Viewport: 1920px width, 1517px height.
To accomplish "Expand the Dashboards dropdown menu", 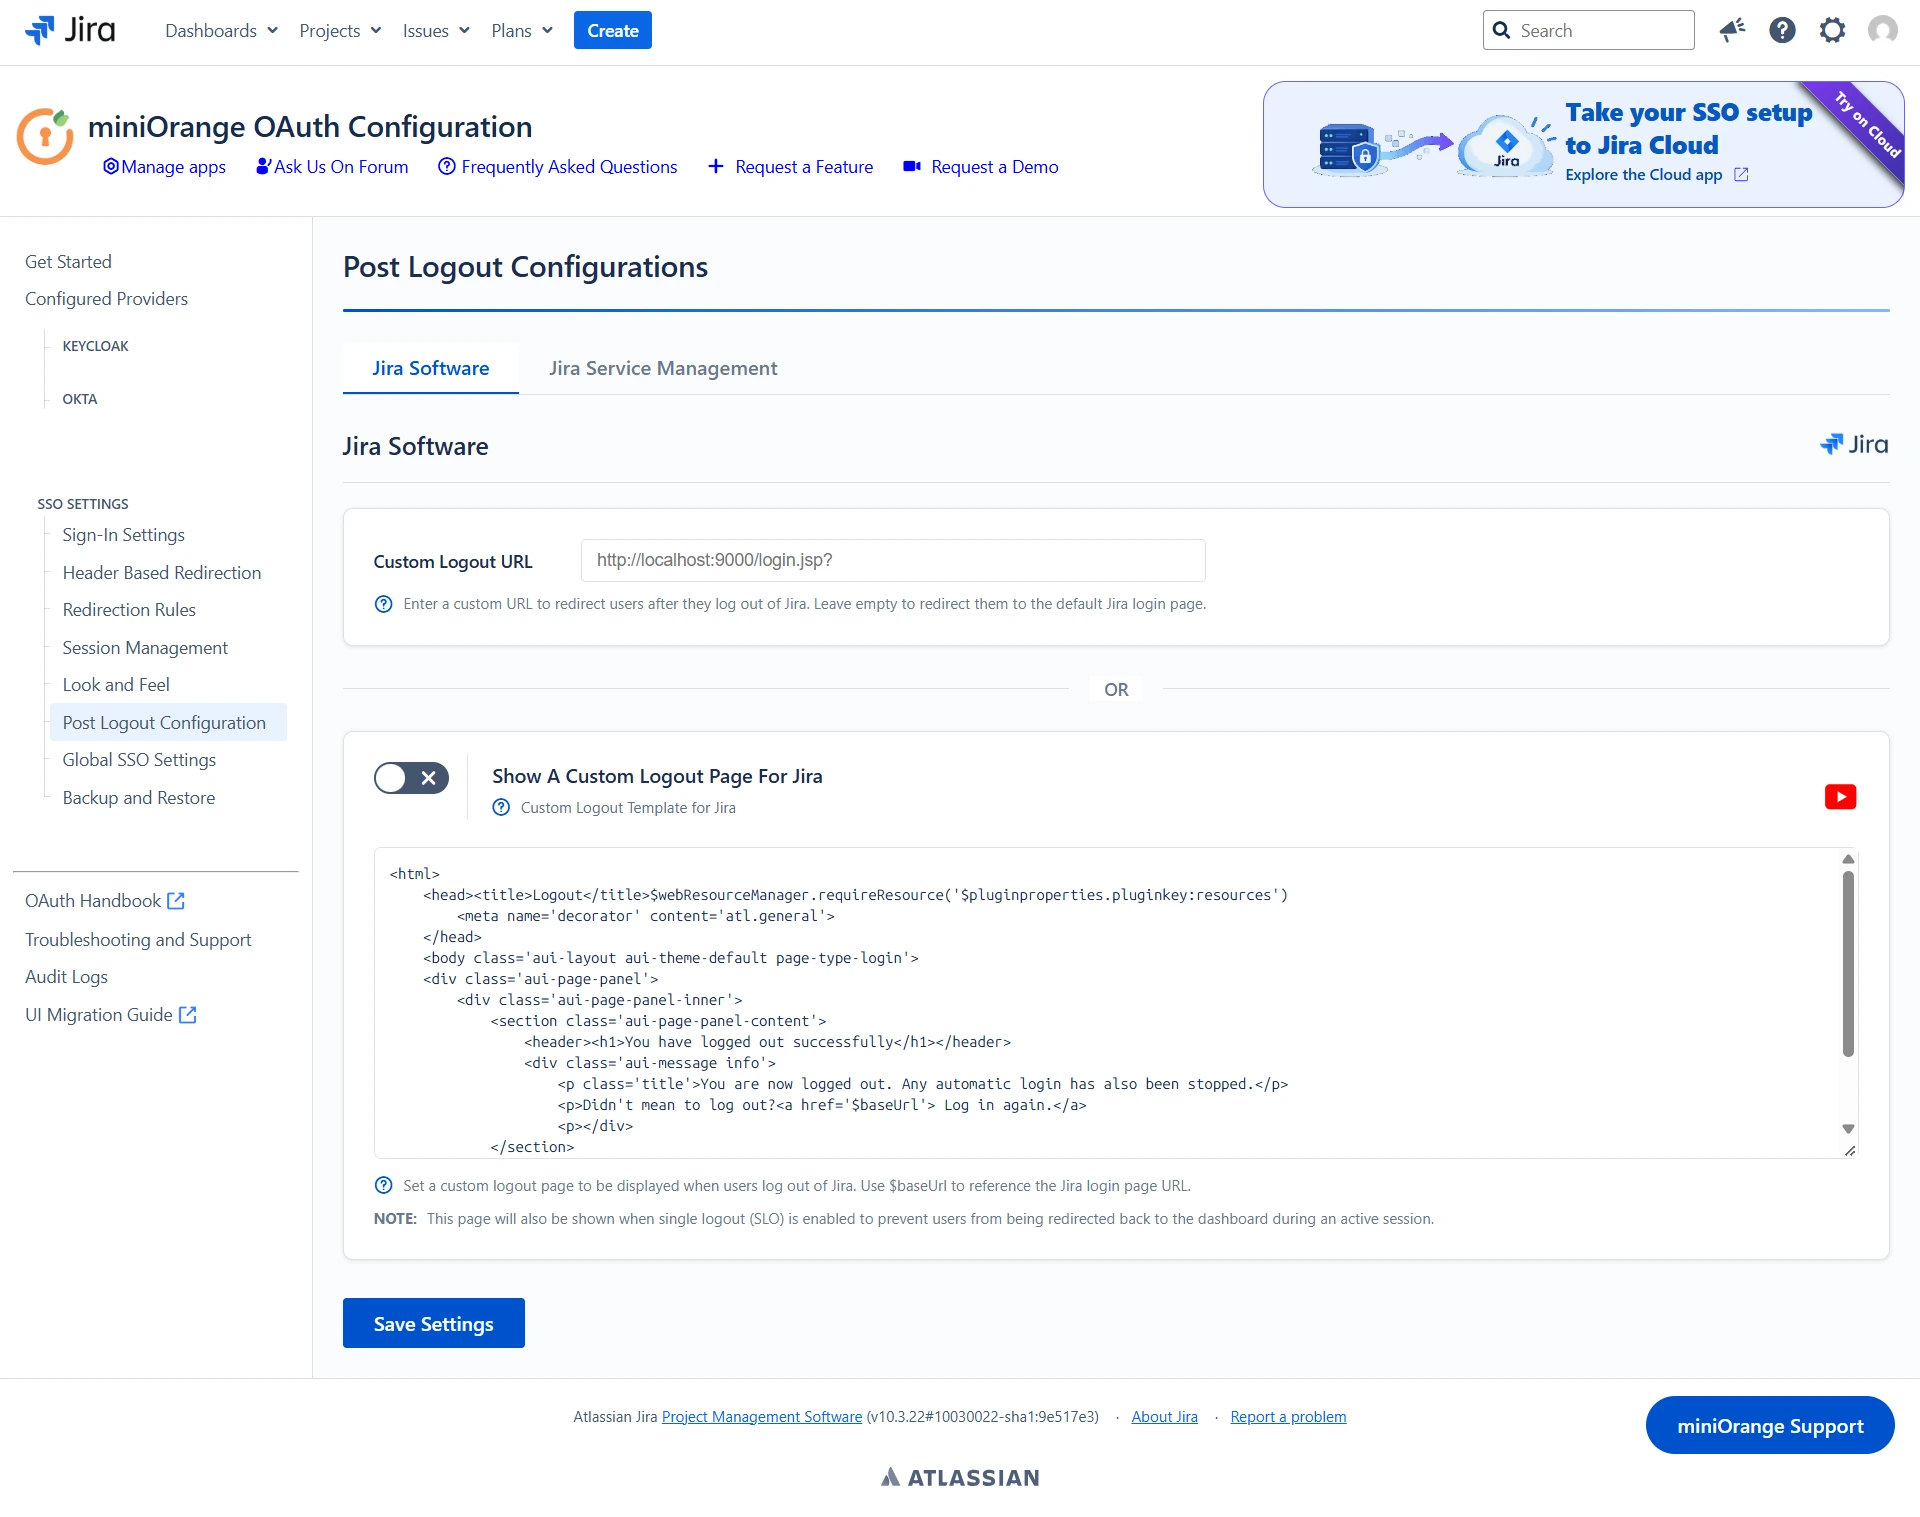I will [x=221, y=30].
